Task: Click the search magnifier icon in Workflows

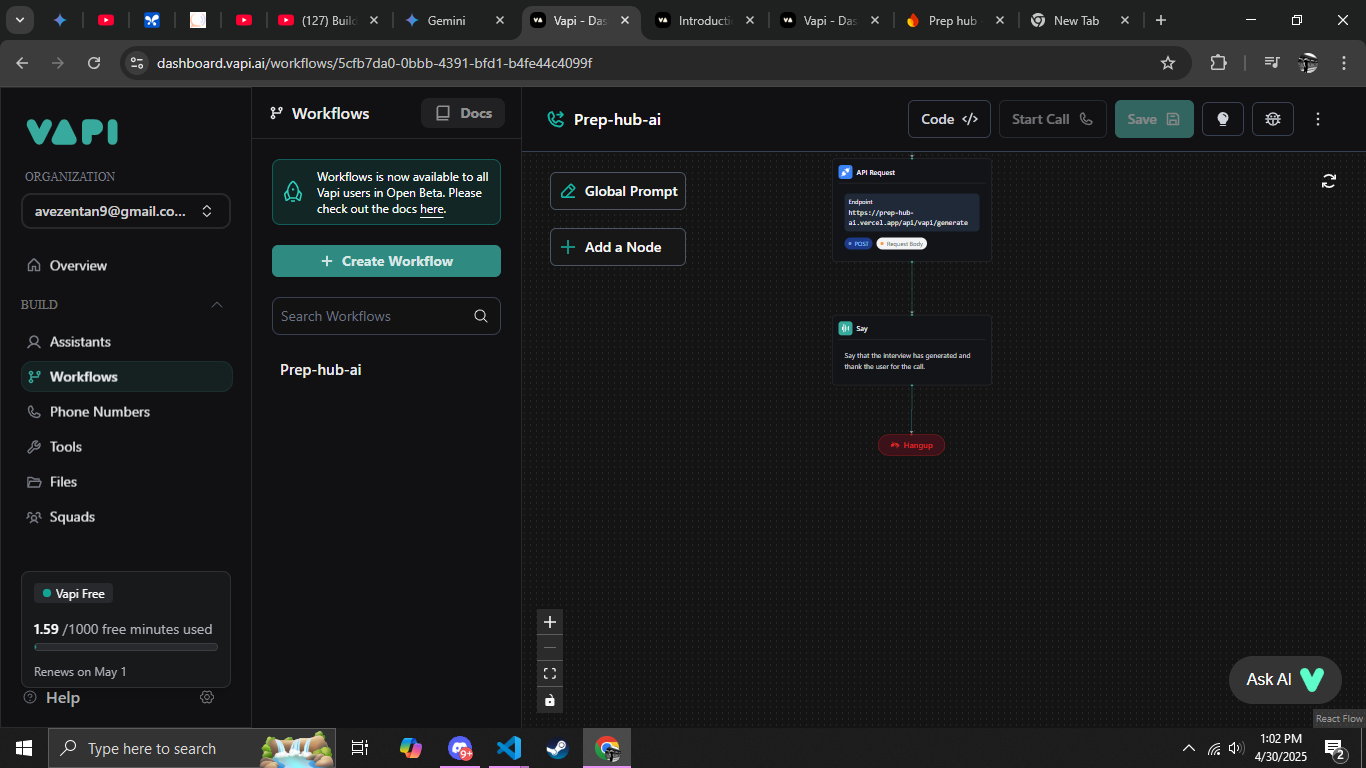Action: pos(481,316)
